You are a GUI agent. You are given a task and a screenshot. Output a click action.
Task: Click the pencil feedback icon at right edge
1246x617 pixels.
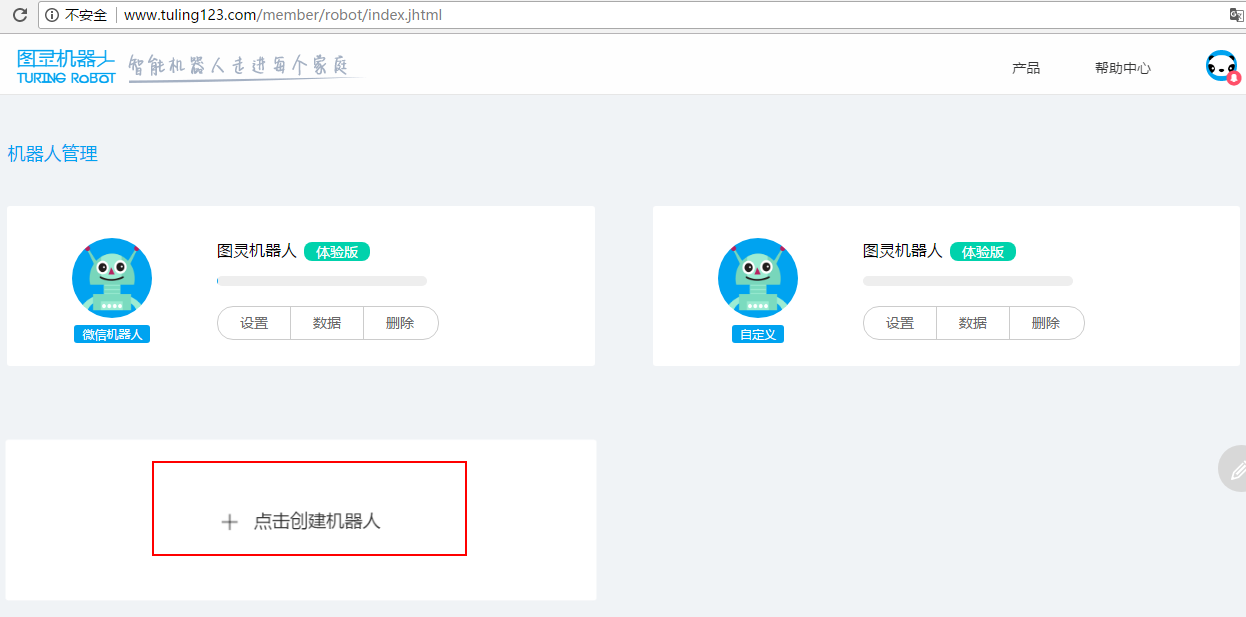pyautogui.click(x=1236, y=468)
